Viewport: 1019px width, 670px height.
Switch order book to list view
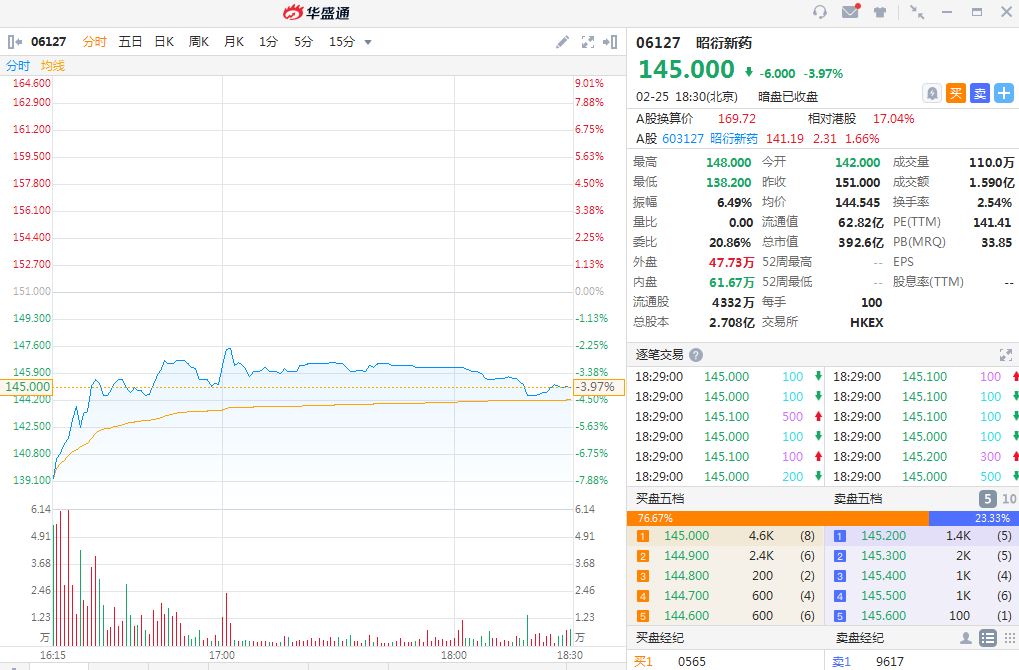pos(987,638)
